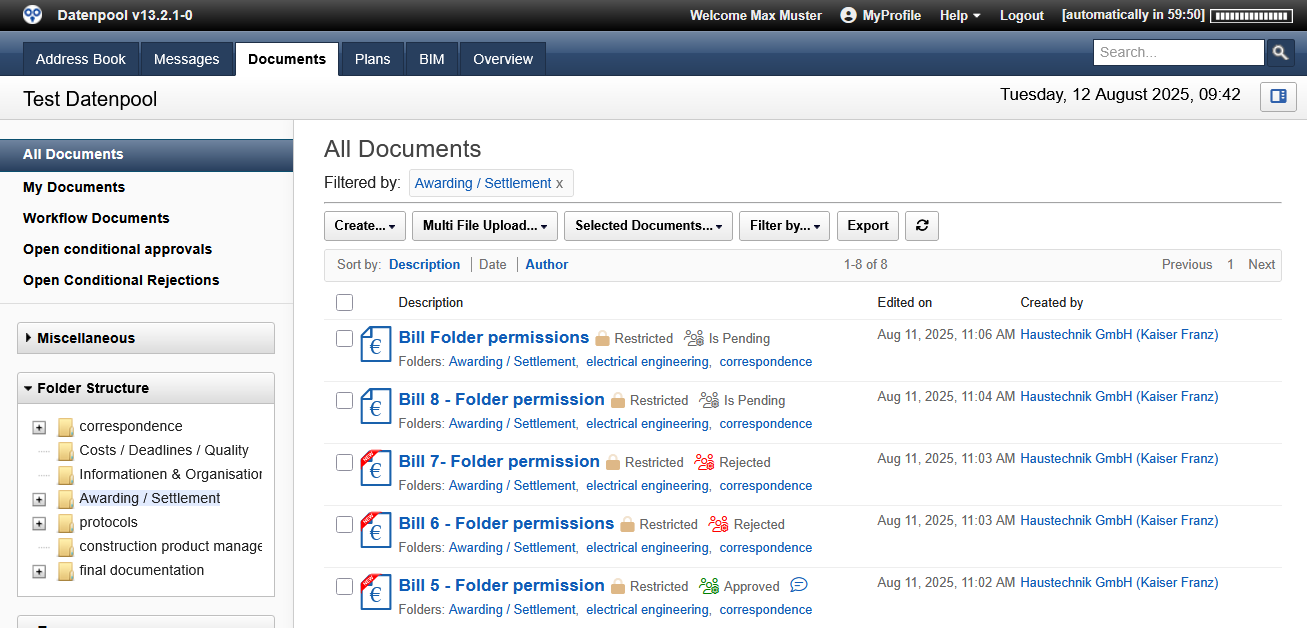Click the refresh document list icon

(x=921, y=226)
